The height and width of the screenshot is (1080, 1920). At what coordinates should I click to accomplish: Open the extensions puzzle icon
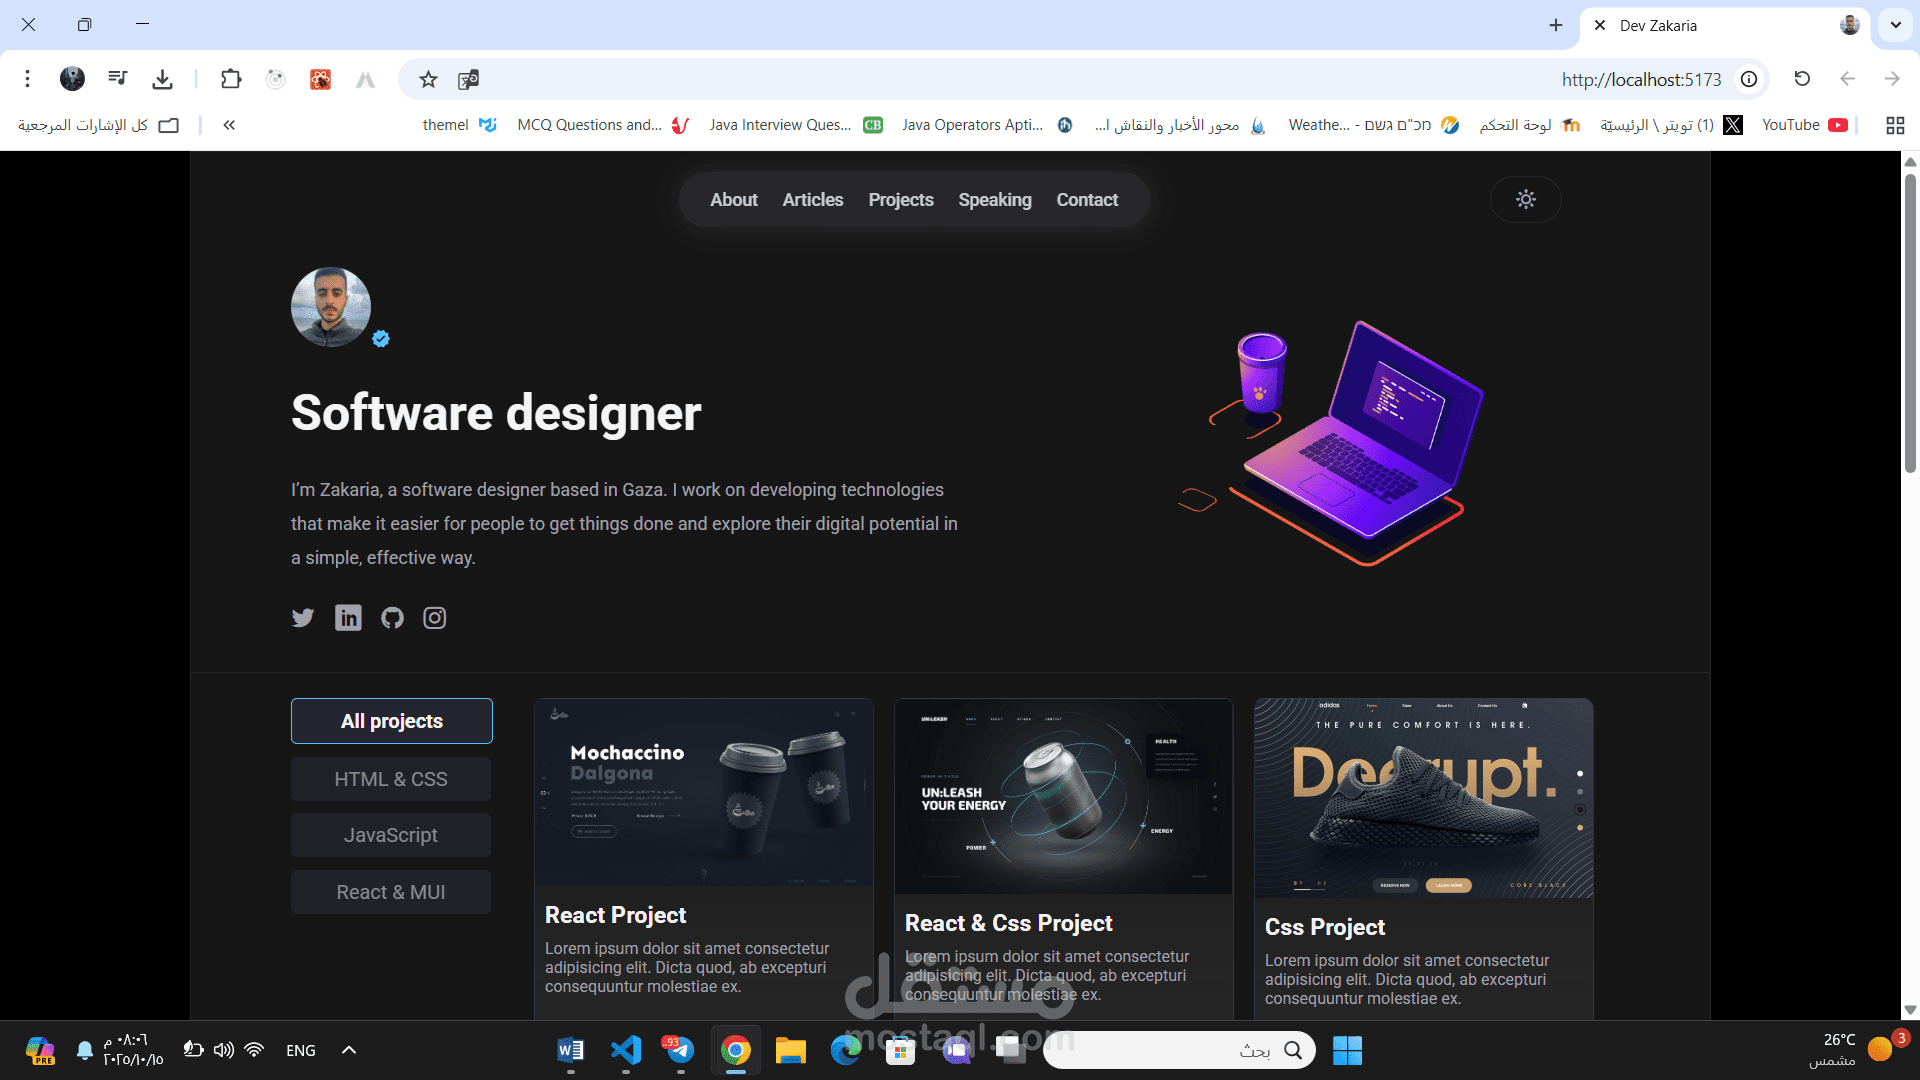[x=231, y=79]
